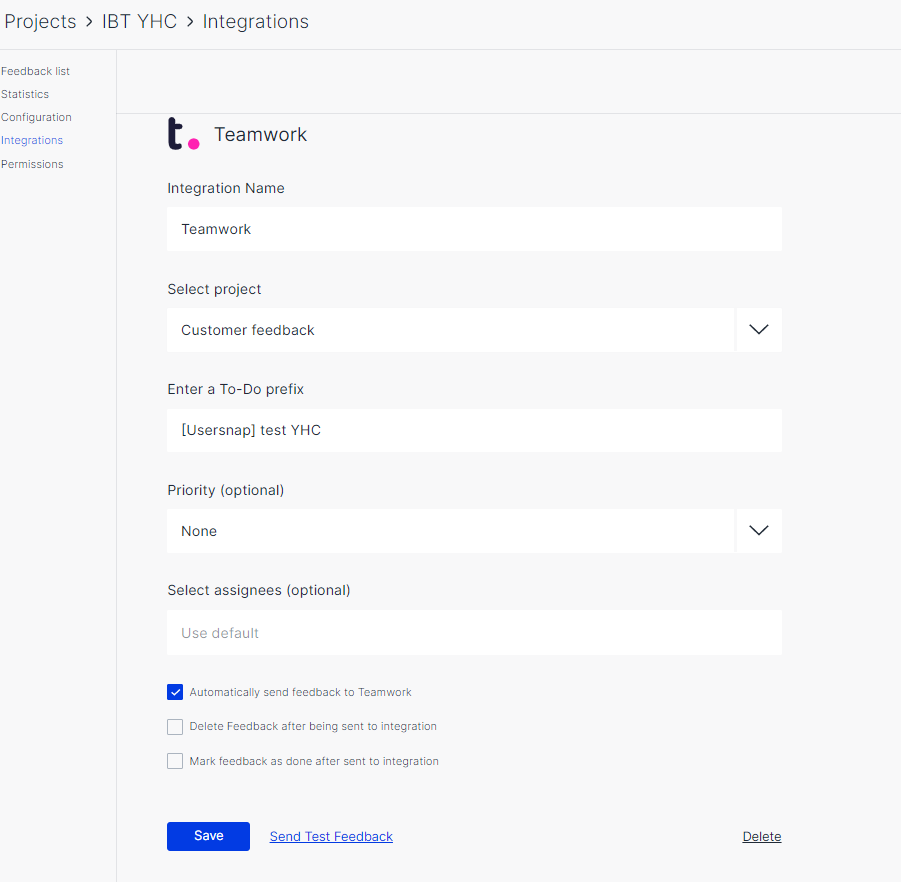
Task: Click the To-Do prefix input field
Action: click(x=474, y=430)
